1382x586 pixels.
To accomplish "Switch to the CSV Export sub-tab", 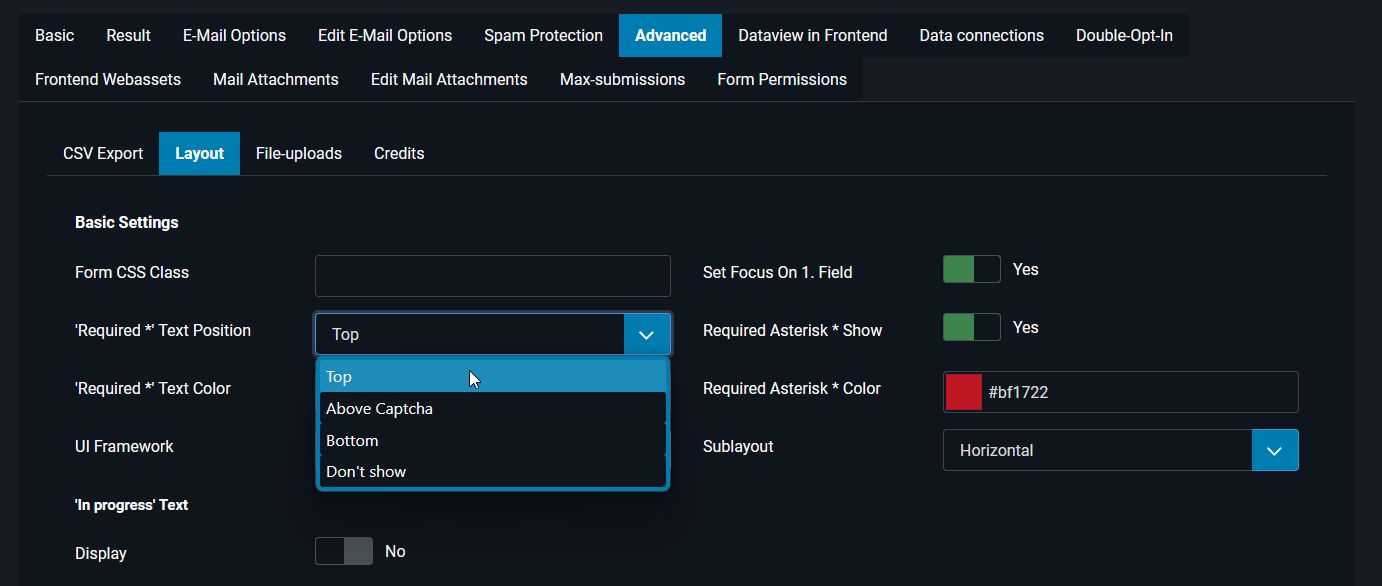I will click(x=102, y=153).
